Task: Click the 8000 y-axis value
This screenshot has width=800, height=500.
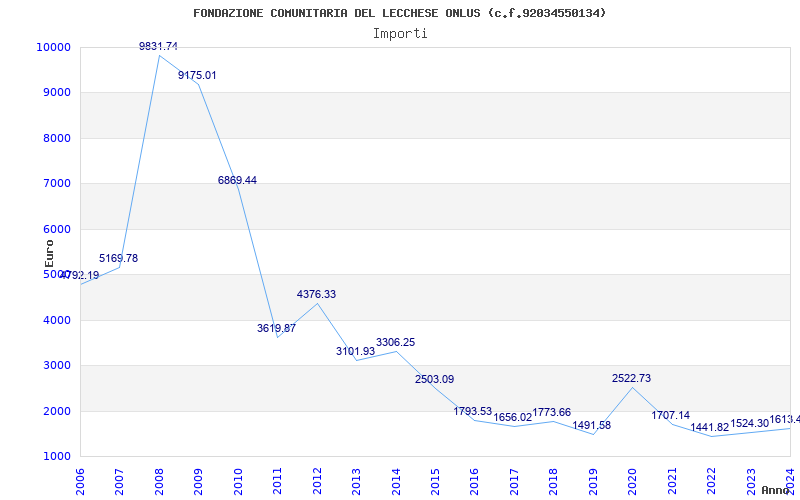Action: pyautogui.click(x=56, y=139)
